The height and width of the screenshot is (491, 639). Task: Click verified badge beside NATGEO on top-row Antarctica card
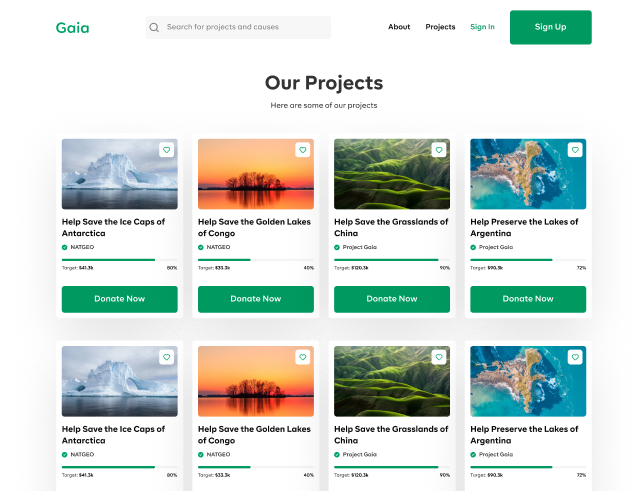point(64,247)
